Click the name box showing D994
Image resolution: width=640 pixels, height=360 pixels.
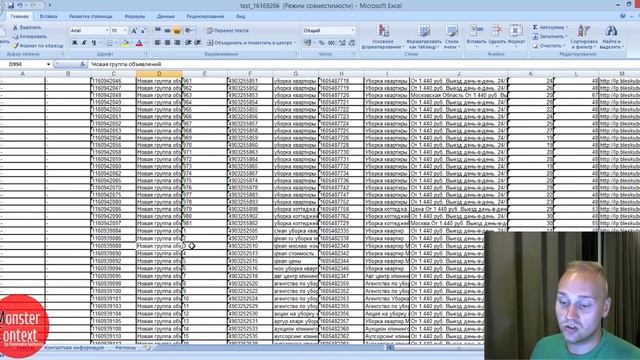click(24, 64)
